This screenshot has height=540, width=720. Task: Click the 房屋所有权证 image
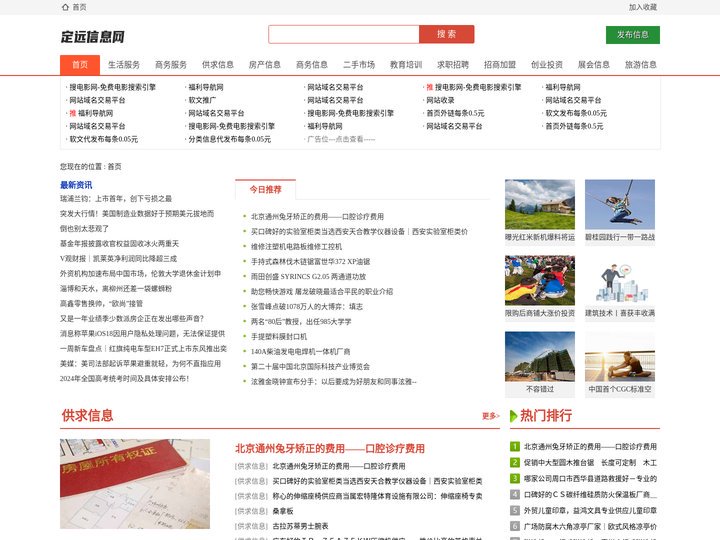point(135,484)
